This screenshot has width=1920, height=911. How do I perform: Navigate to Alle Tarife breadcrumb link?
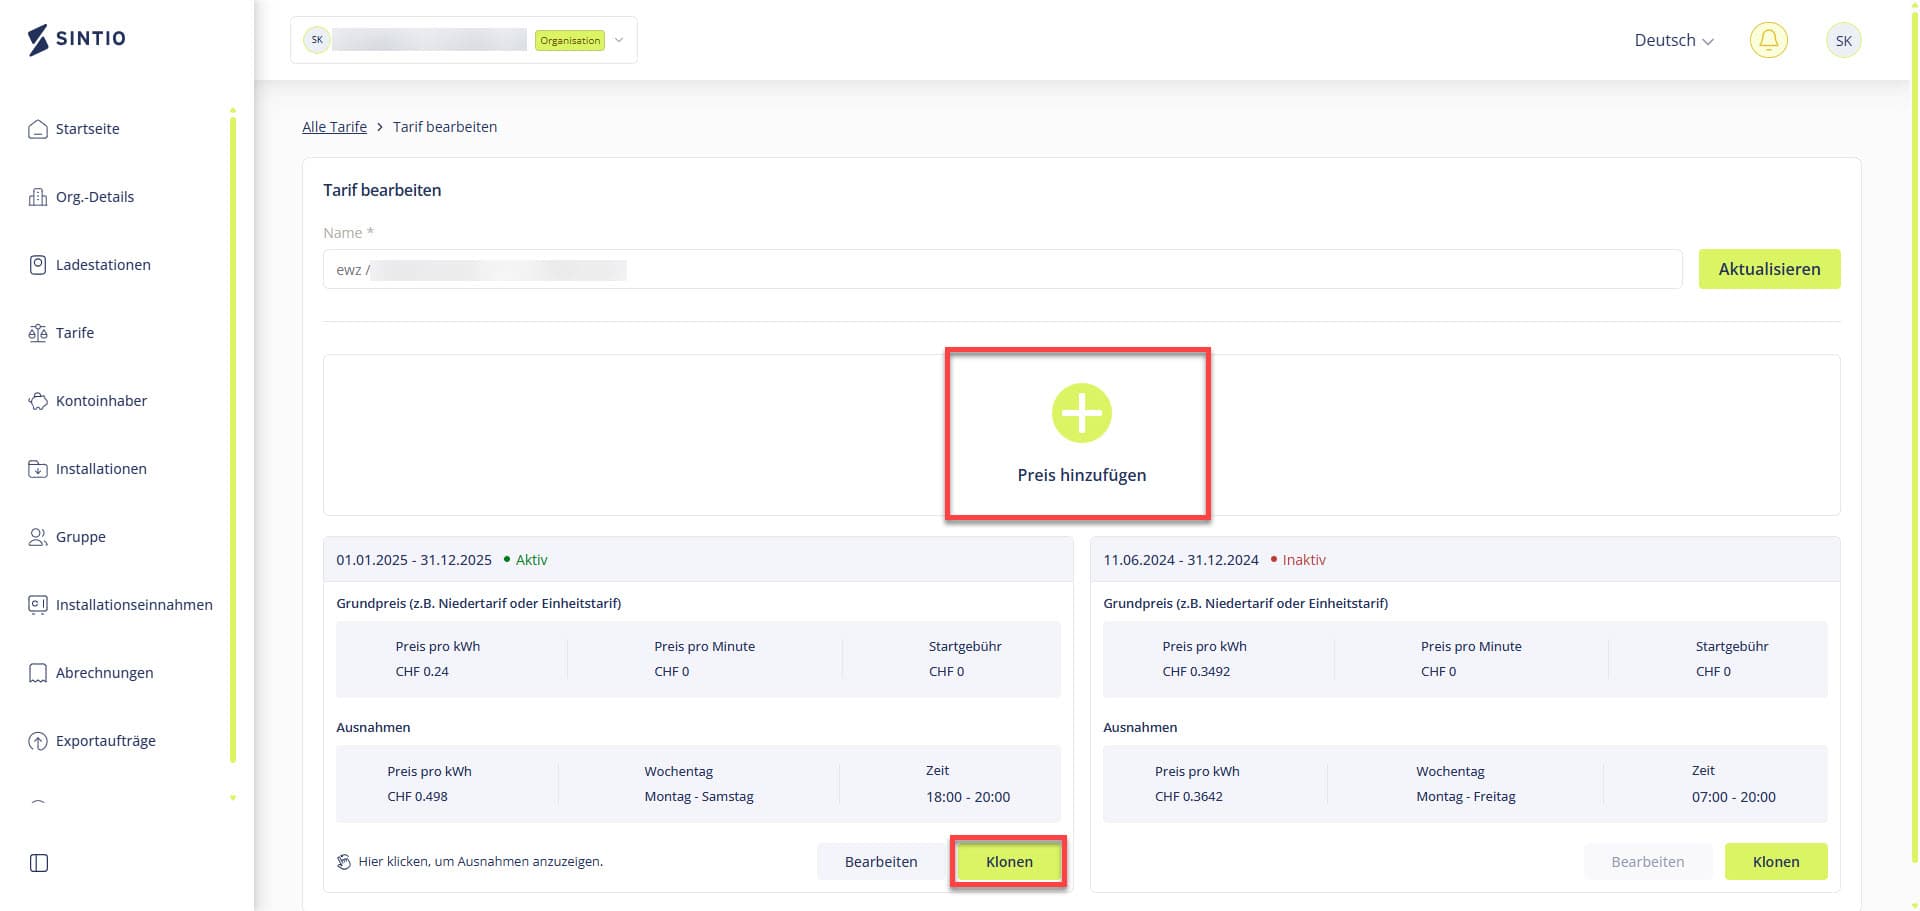click(x=334, y=127)
